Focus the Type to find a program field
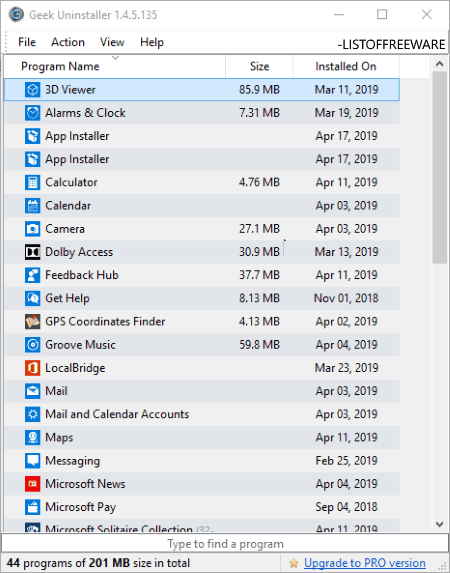This screenshot has height=573, width=450. 225,544
